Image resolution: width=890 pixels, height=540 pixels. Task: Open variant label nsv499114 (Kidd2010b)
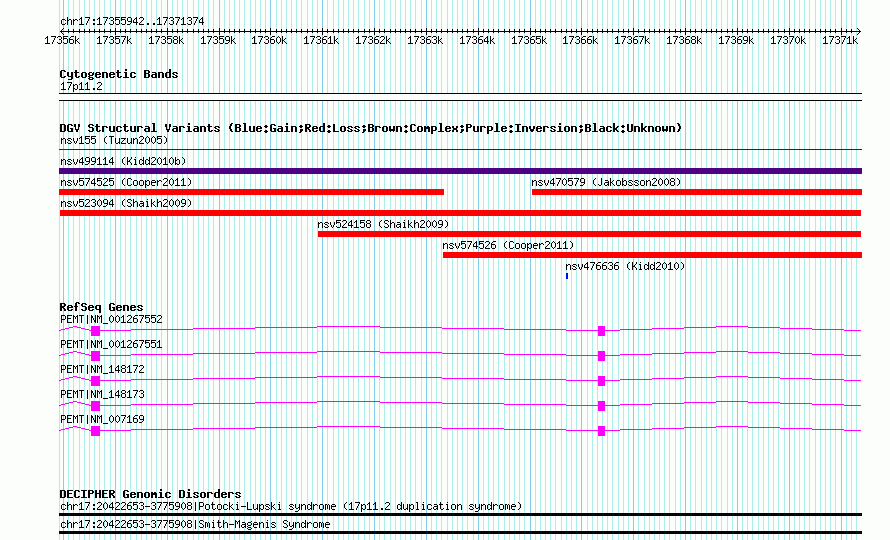click(x=123, y=161)
